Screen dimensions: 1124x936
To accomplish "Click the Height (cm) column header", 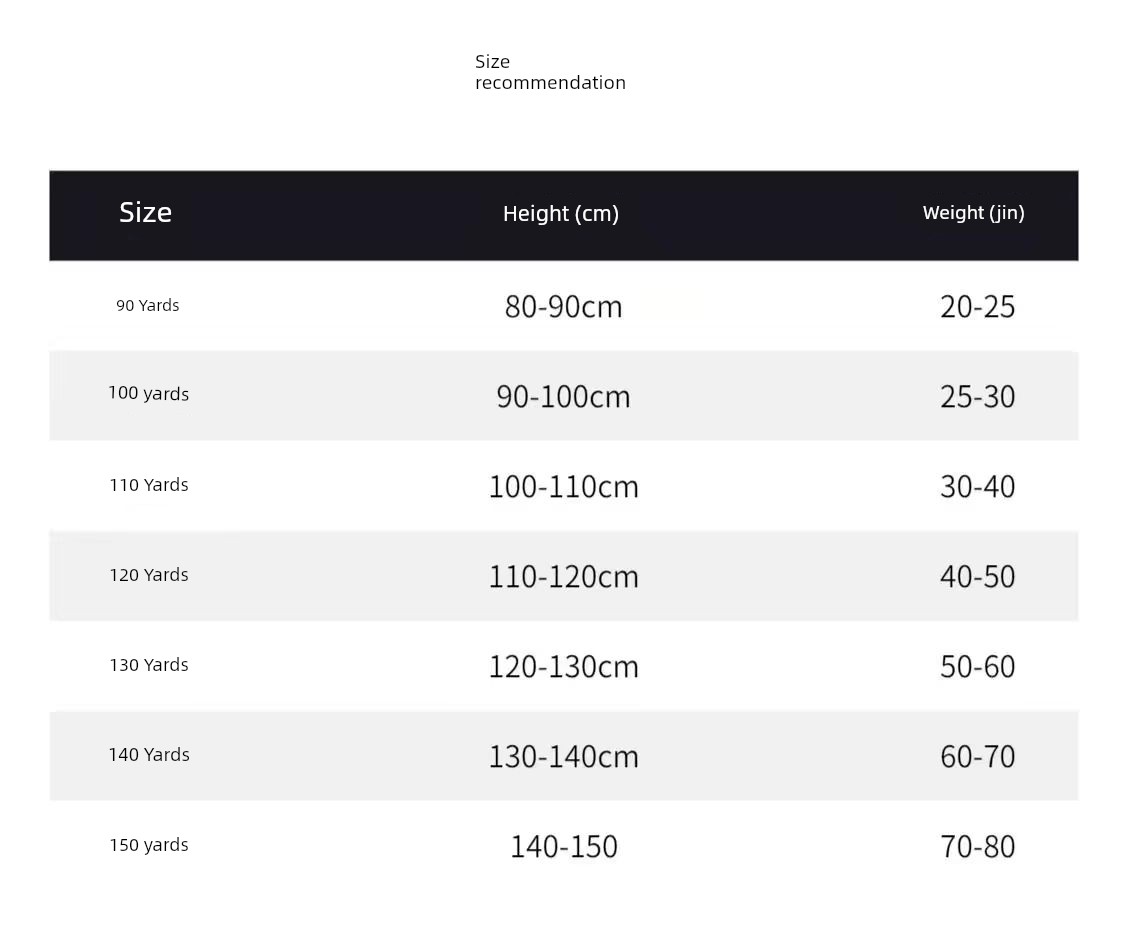I will pyautogui.click(x=561, y=214).
